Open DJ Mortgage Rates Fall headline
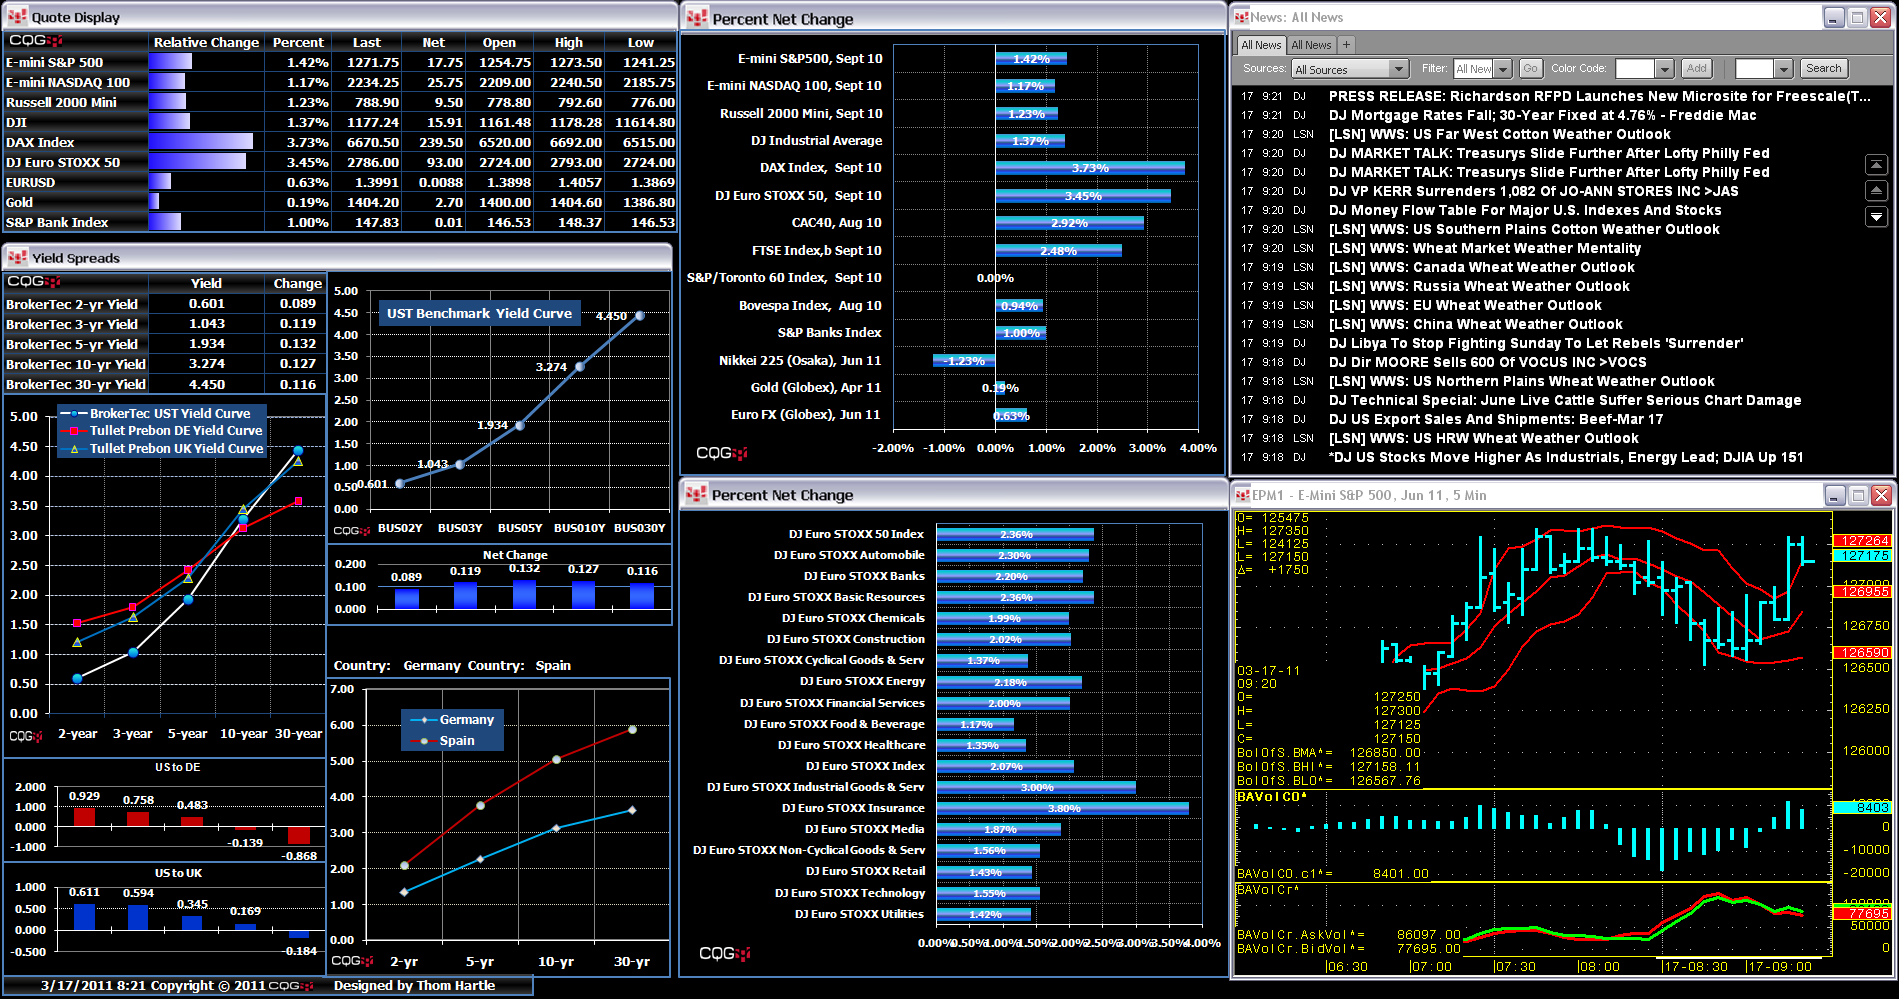Image resolution: width=1899 pixels, height=999 pixels. click(x=1542, y=116)
